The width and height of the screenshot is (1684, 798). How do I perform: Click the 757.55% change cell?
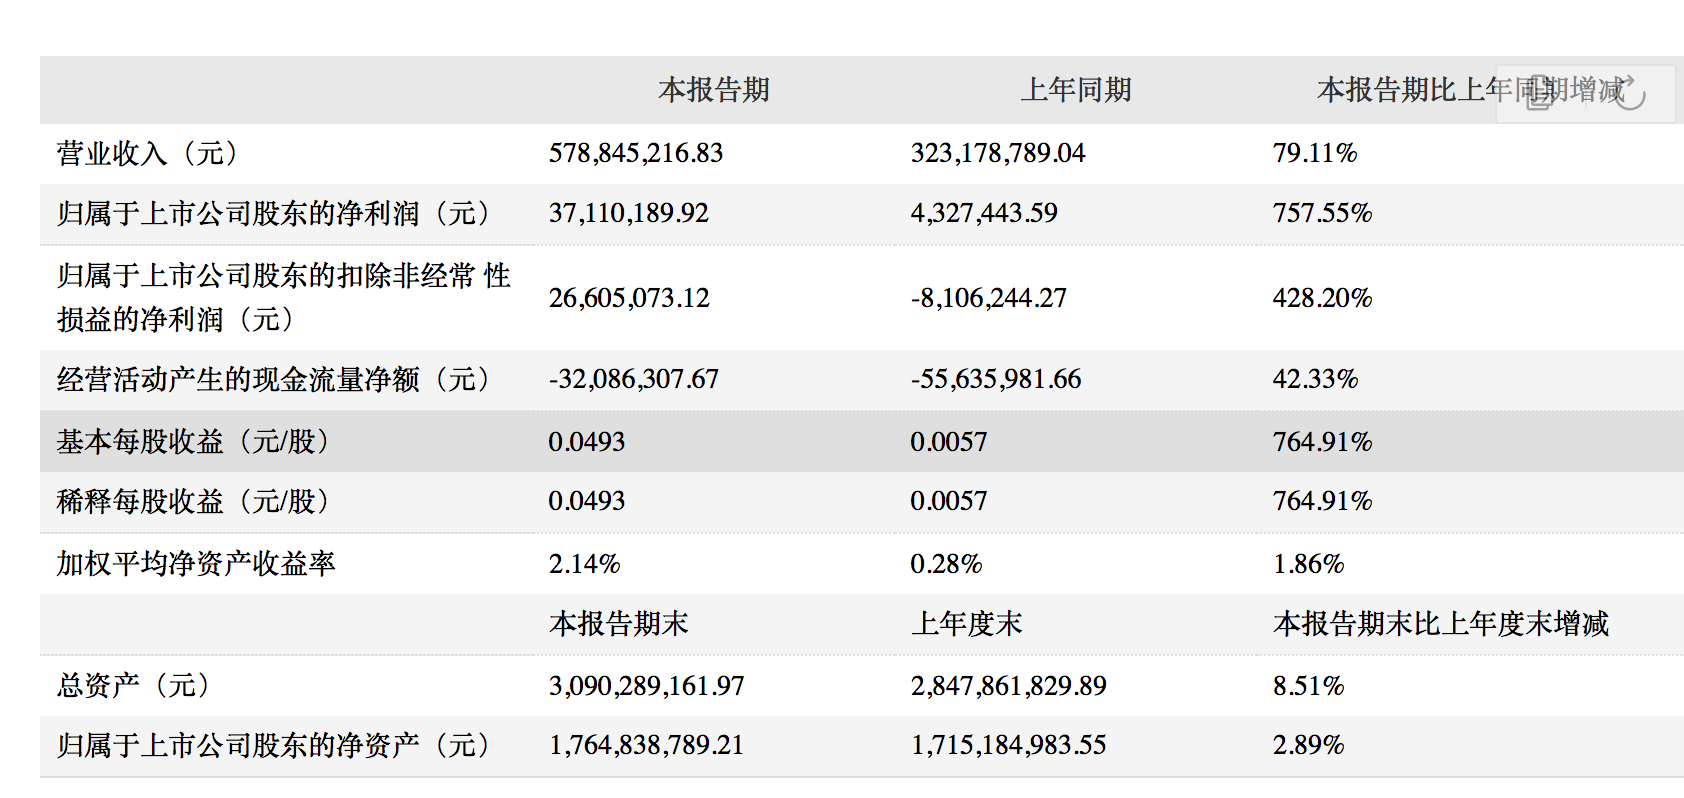click(1322, 213)
